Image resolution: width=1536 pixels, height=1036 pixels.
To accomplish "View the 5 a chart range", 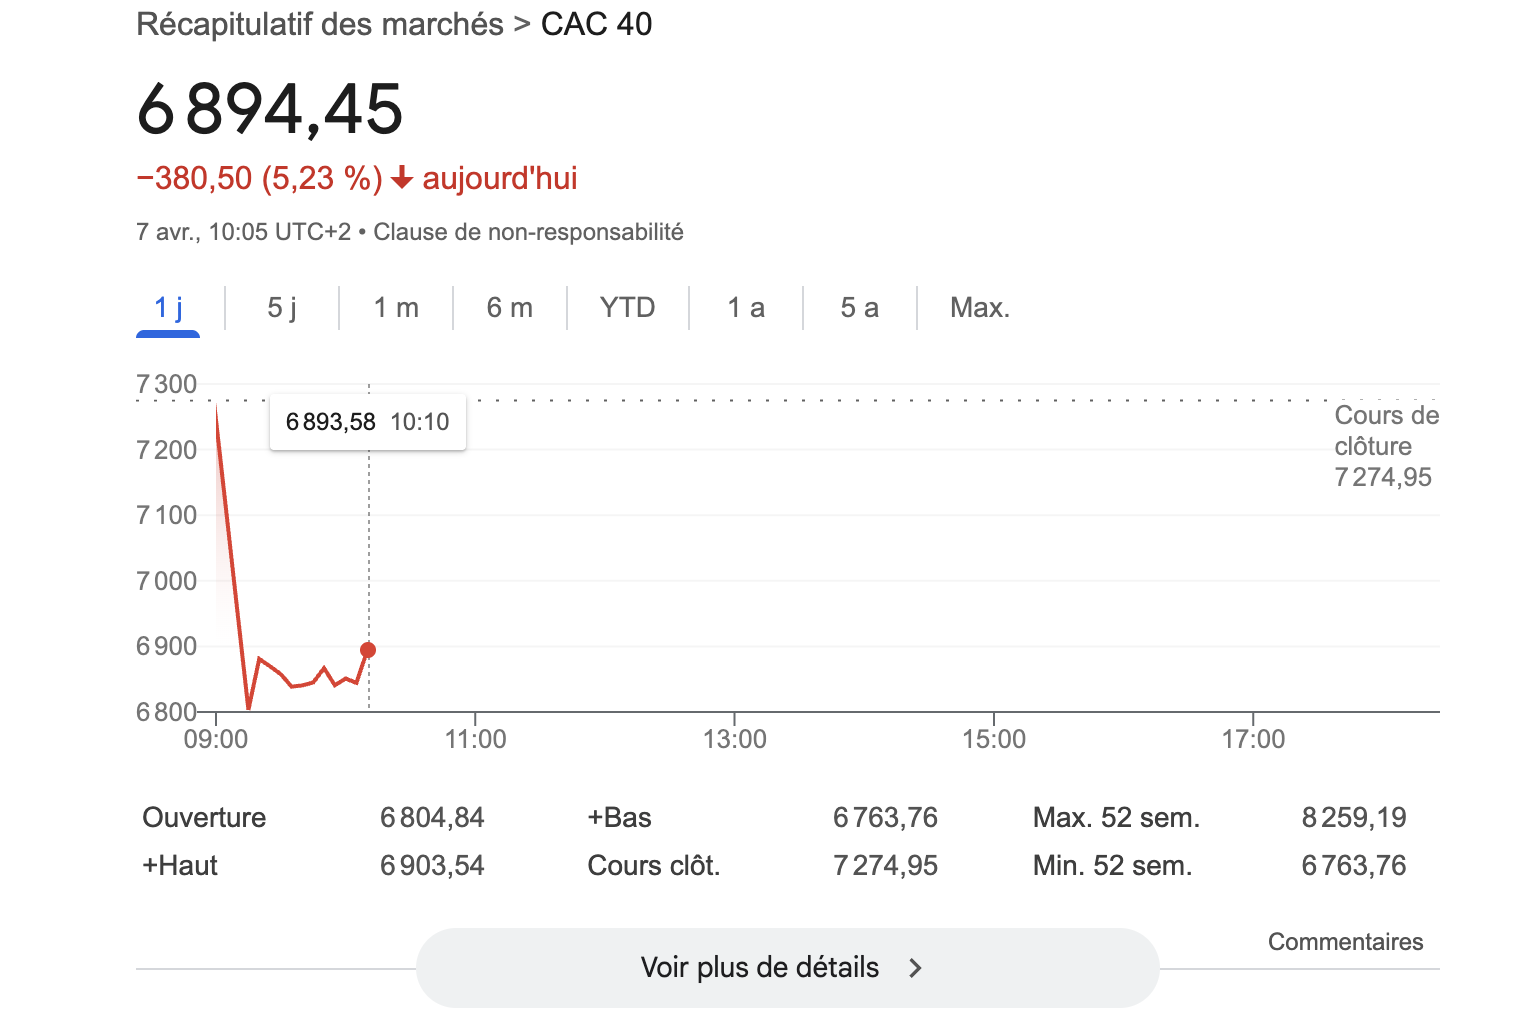I will point(860,308).
